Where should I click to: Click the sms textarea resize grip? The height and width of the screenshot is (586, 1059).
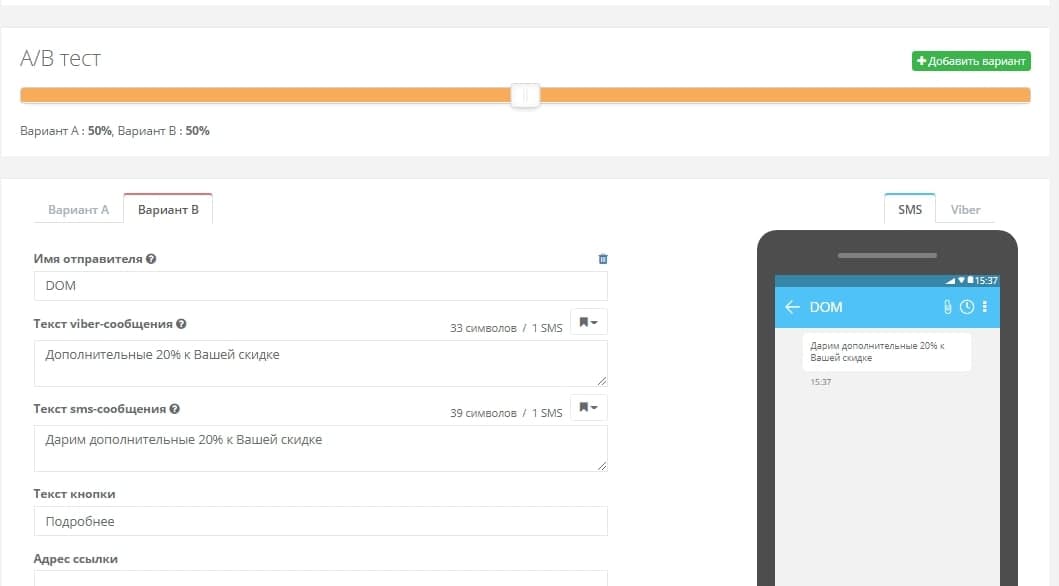click(x=602, y=466)
